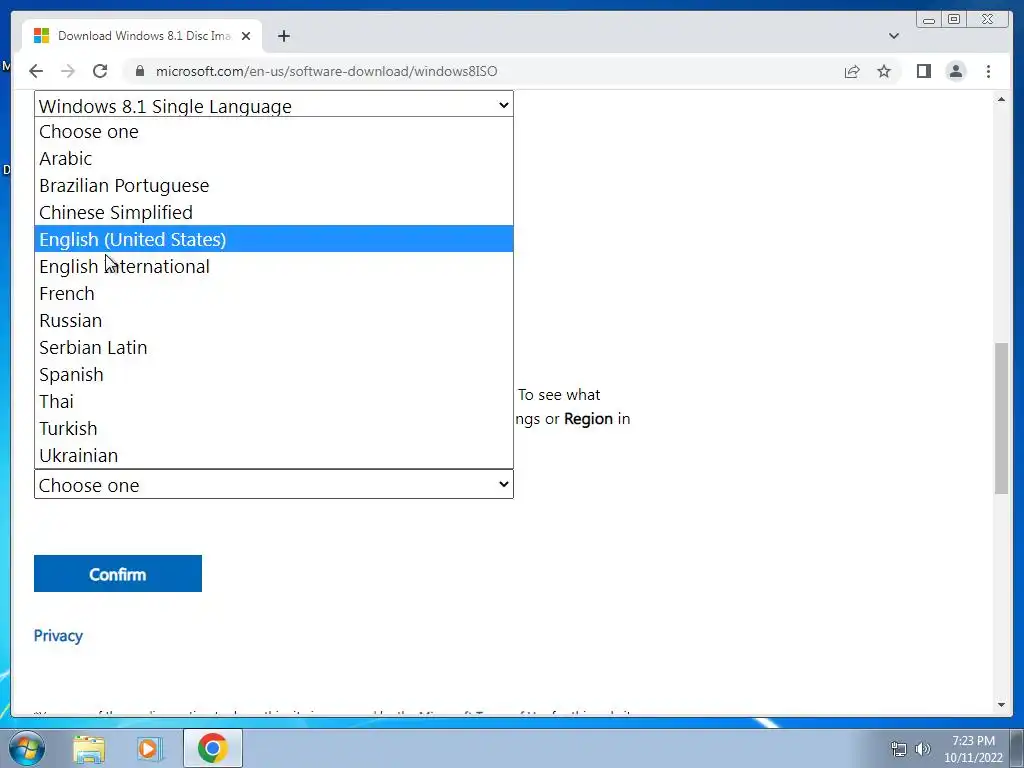Open the taskbar clock and date
The width and height of the screenshot is (1024, 768).
pos(973,749)
